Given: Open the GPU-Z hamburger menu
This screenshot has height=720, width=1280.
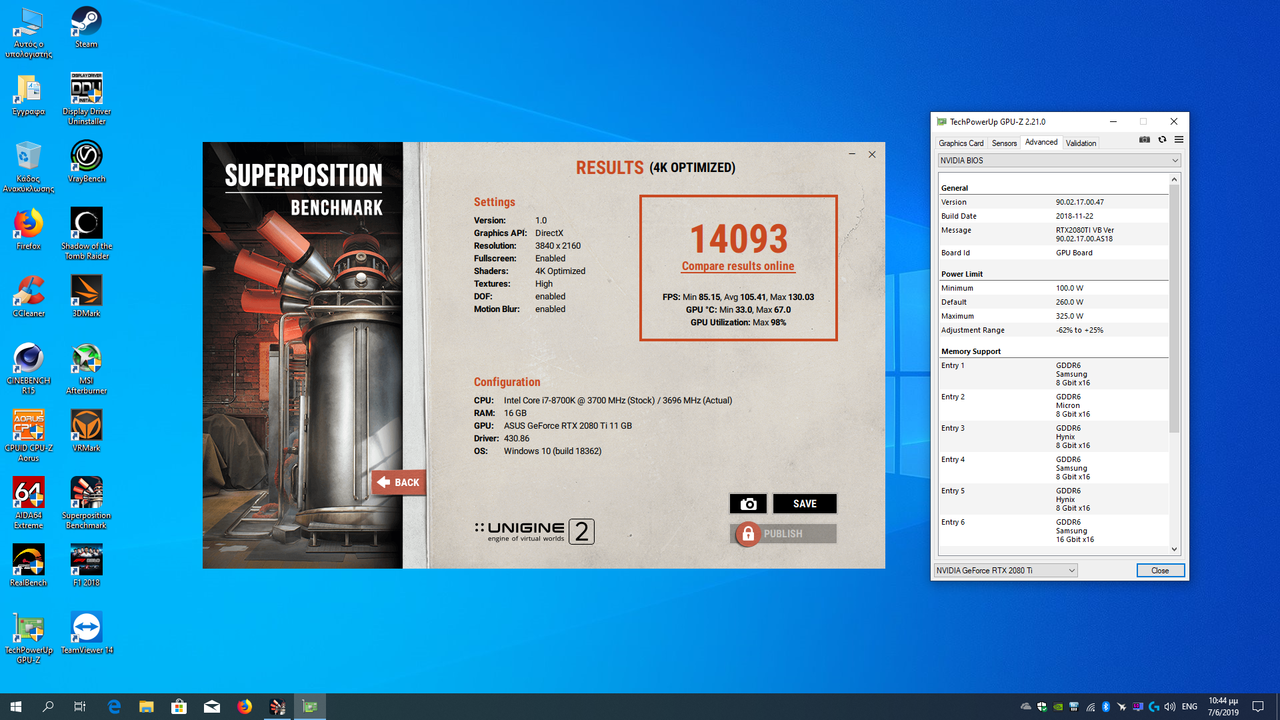Looking at the screenshot, I should [1179, 140].
